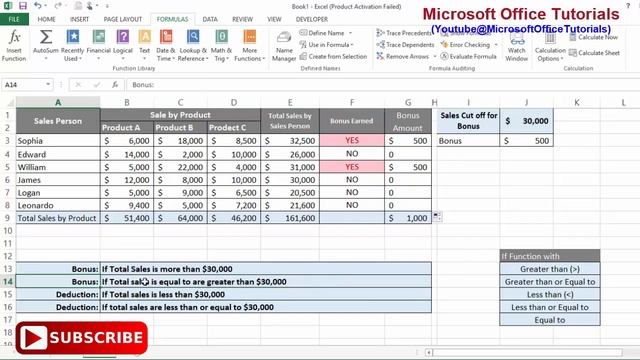Select Less than or Equal to cell
This screenshot has height=360, width=640.
(x=550, y=307)
